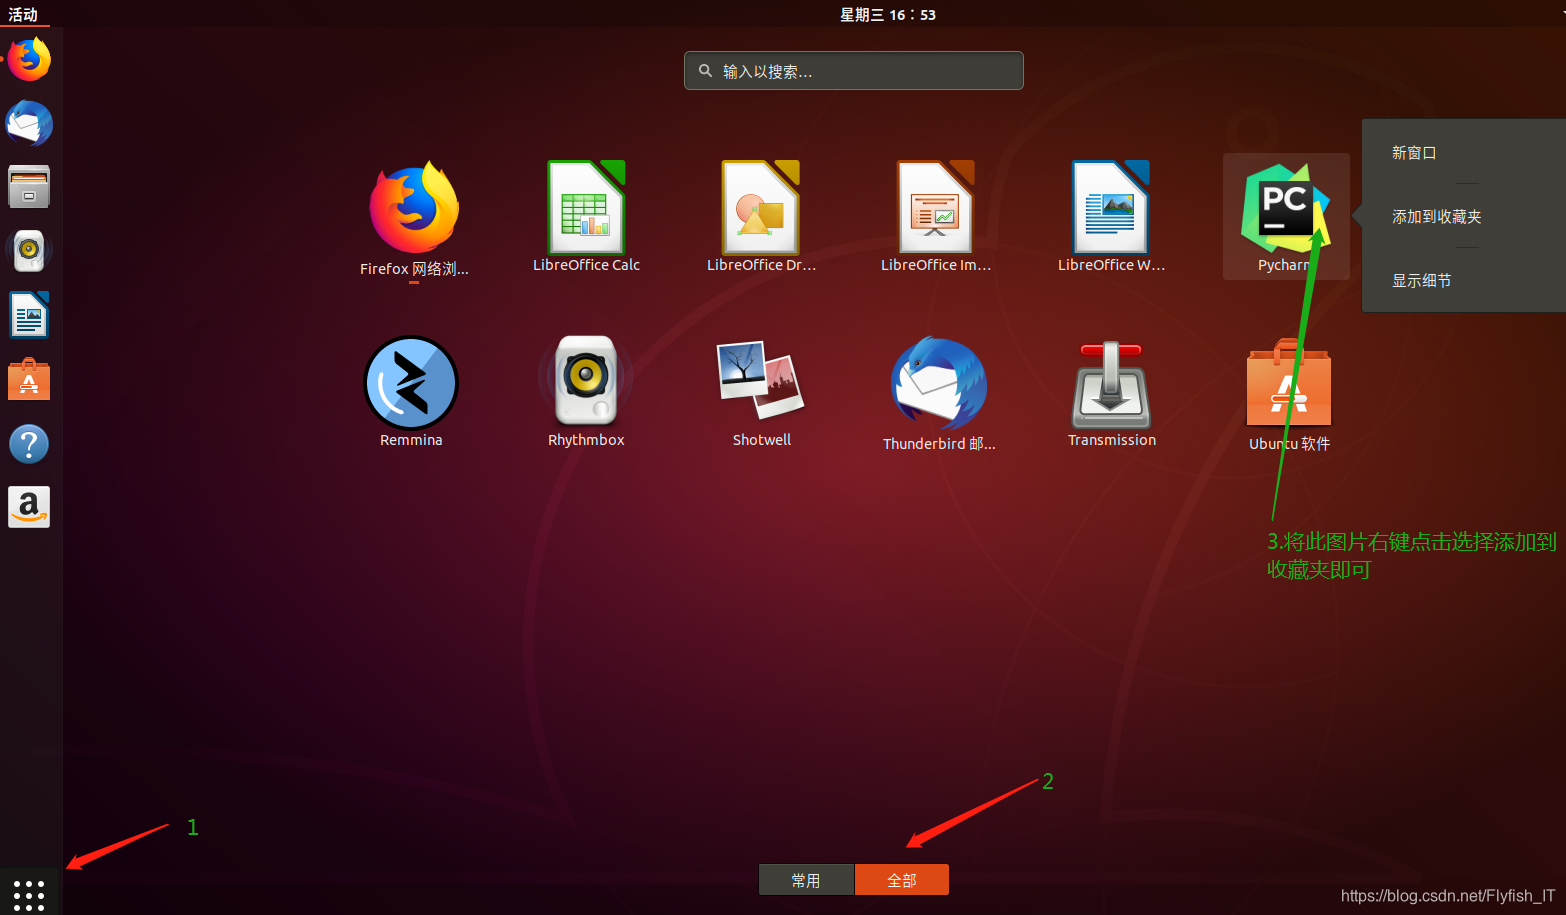Select 新窗口 in the context menu
The height and width of the screenshot is (915, 1566).
[1414, 153]
